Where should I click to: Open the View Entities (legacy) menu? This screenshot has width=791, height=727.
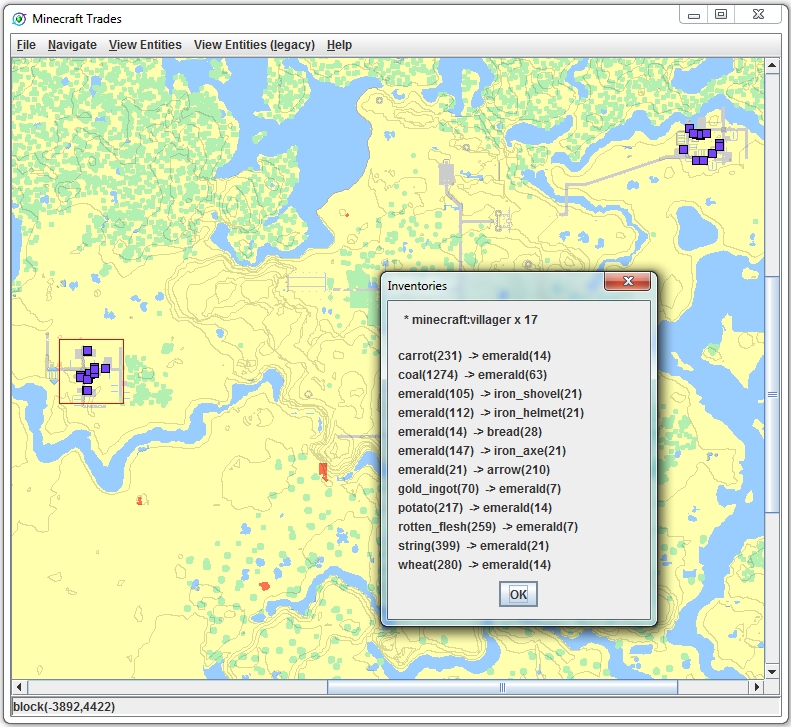[254, 45]
